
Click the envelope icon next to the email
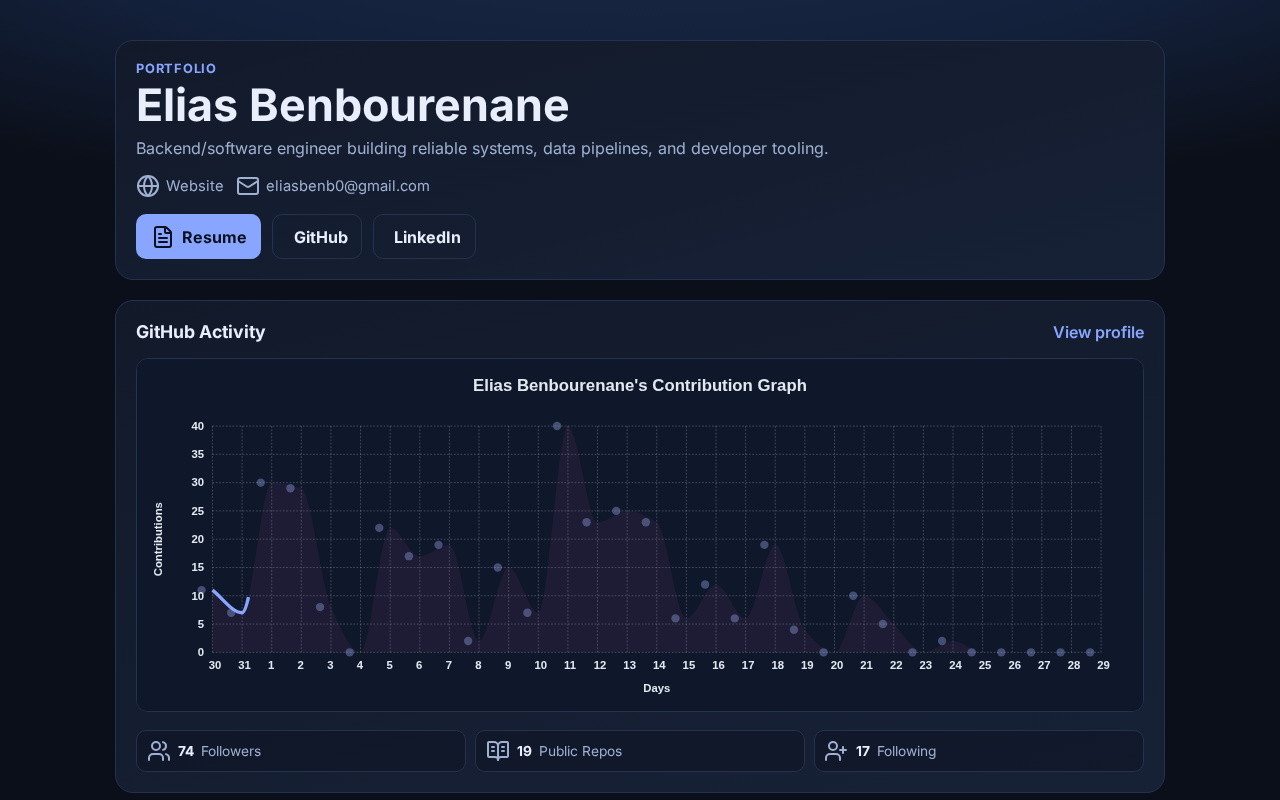point(248,186)
